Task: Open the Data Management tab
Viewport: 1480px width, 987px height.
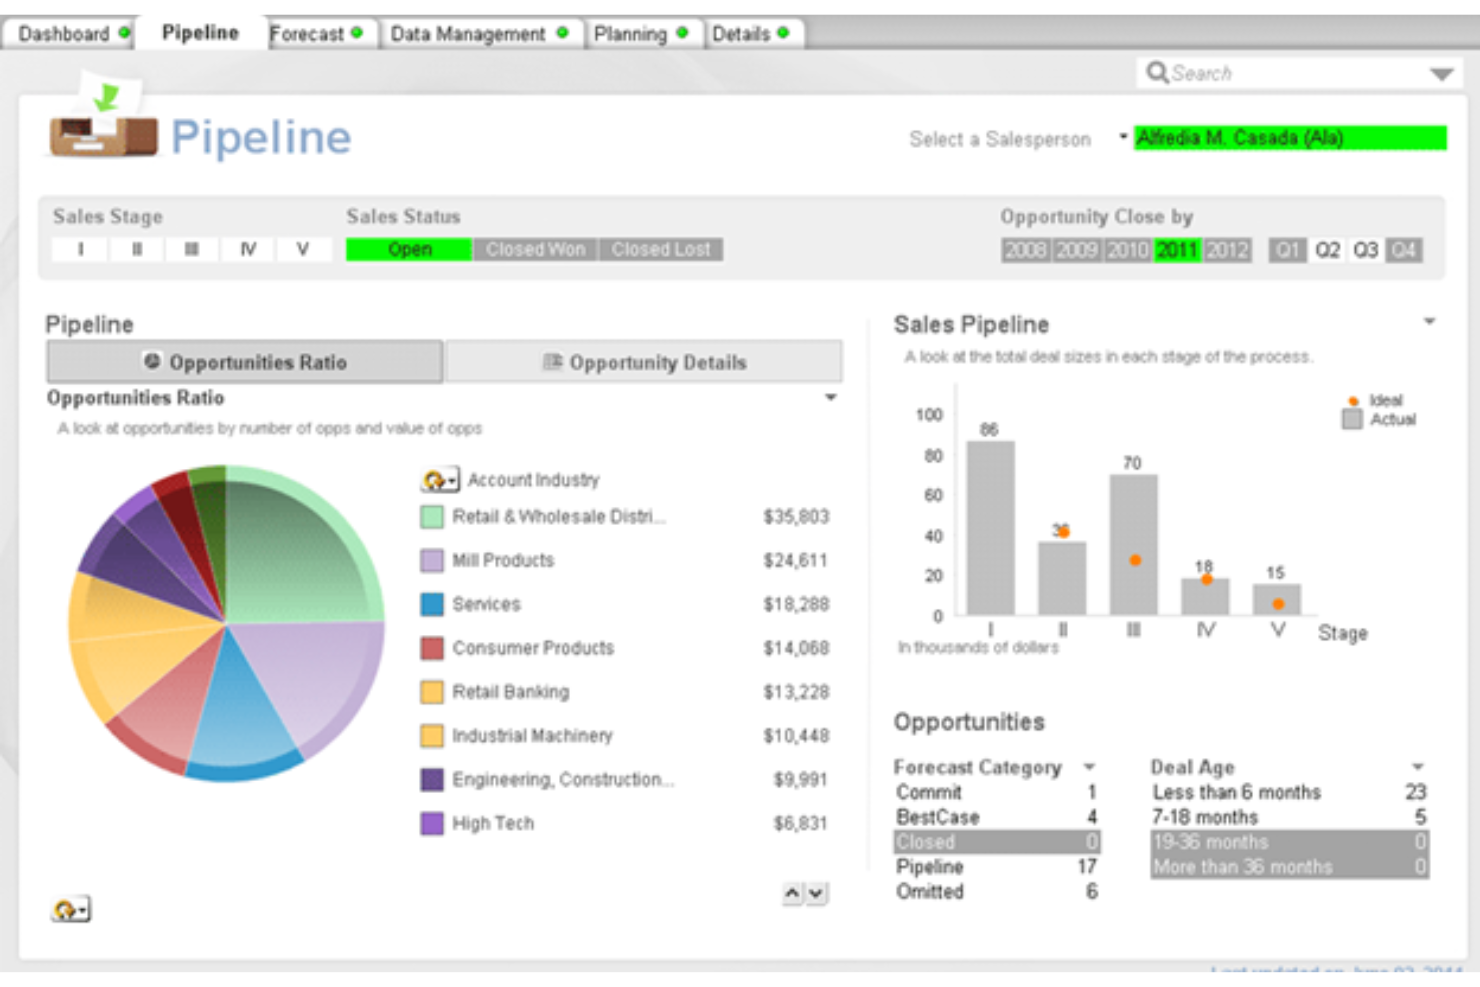Action: 472,31
